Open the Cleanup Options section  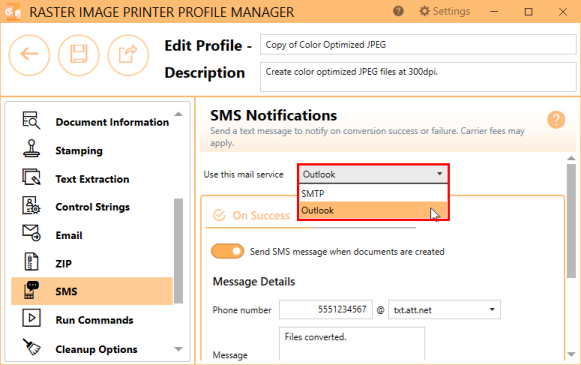(96, 349)
